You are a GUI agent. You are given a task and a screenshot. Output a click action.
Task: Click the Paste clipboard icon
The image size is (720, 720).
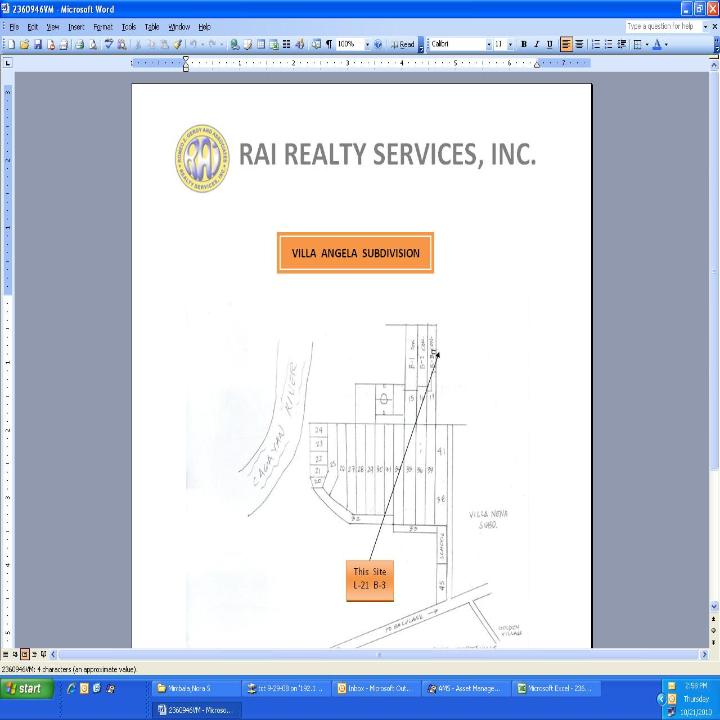[x=164, y=45]
